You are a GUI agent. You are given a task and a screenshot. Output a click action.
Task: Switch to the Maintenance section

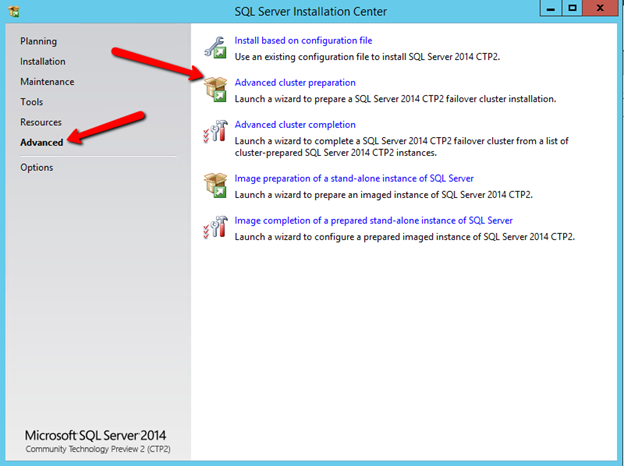(47, 82)
